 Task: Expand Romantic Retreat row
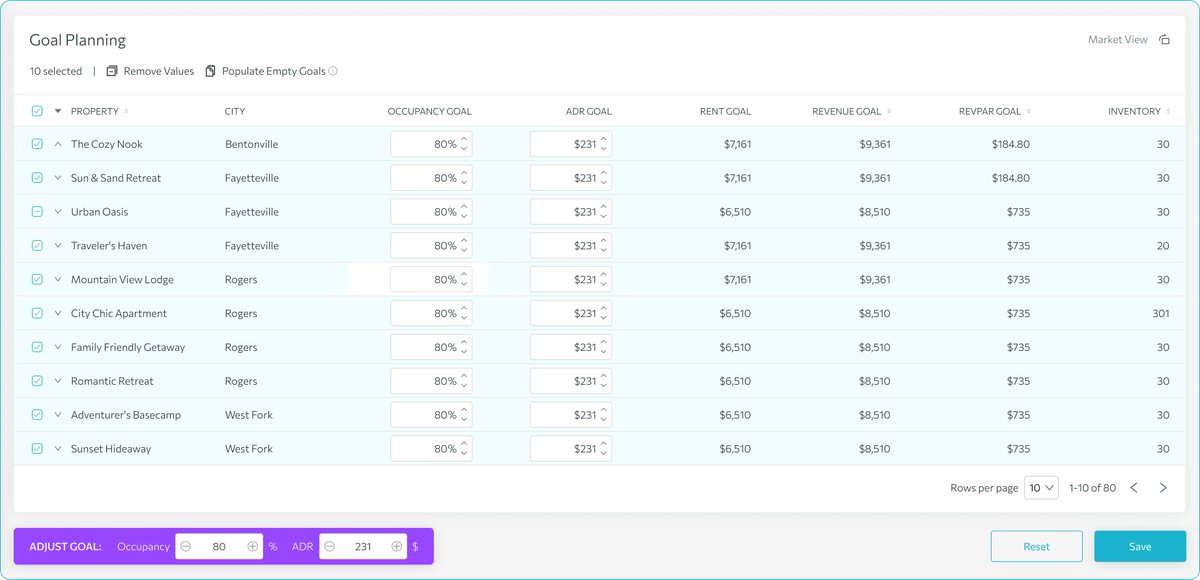pyautogui.click(x=58, y=381)
